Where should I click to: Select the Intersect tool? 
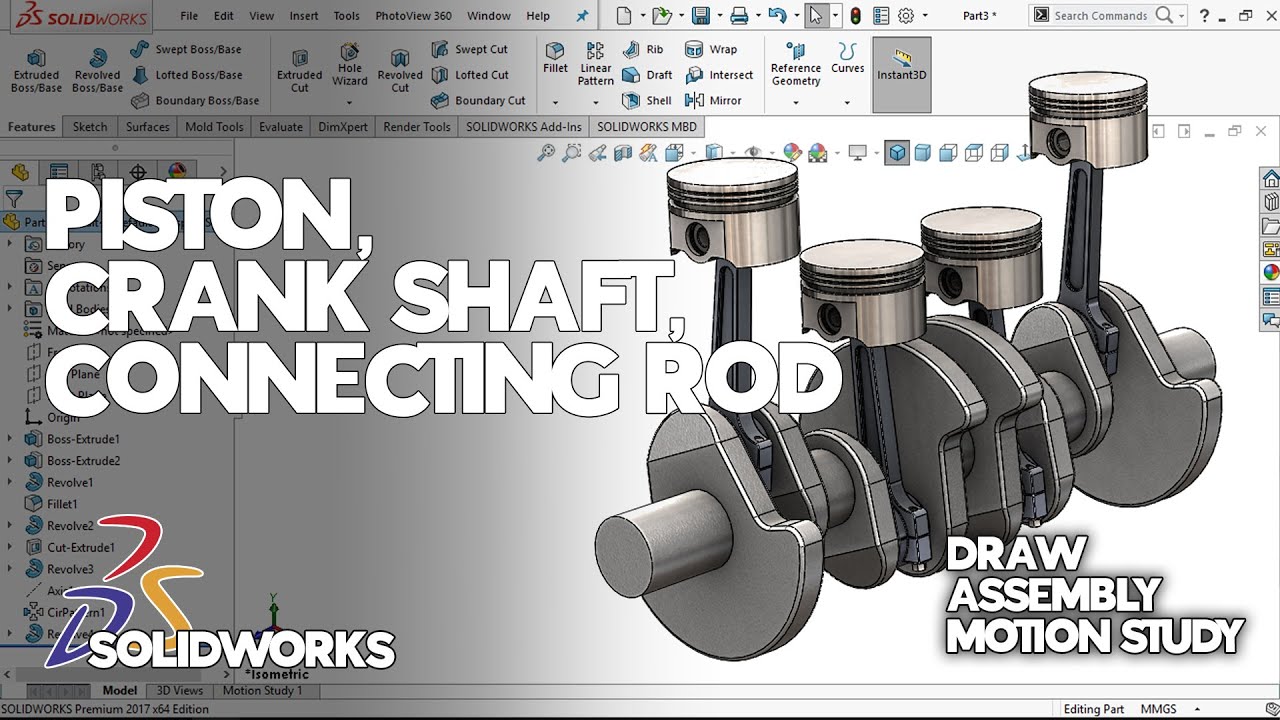coord(719,75)
